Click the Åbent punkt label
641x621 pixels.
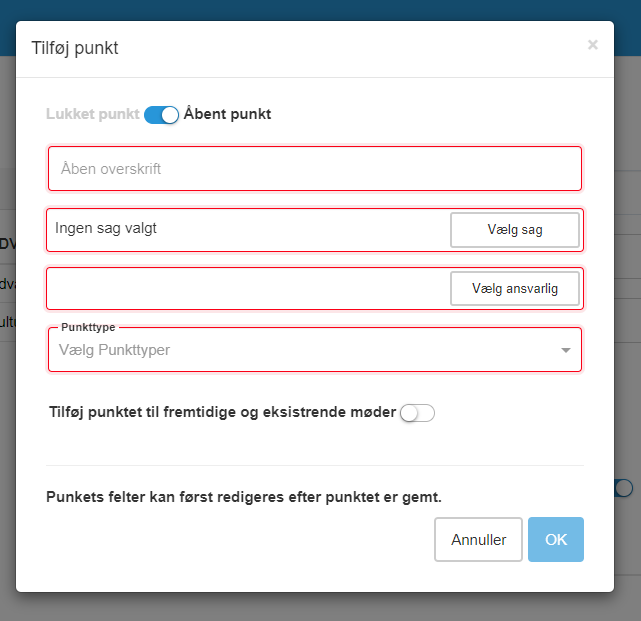click(x=227, y=114)
